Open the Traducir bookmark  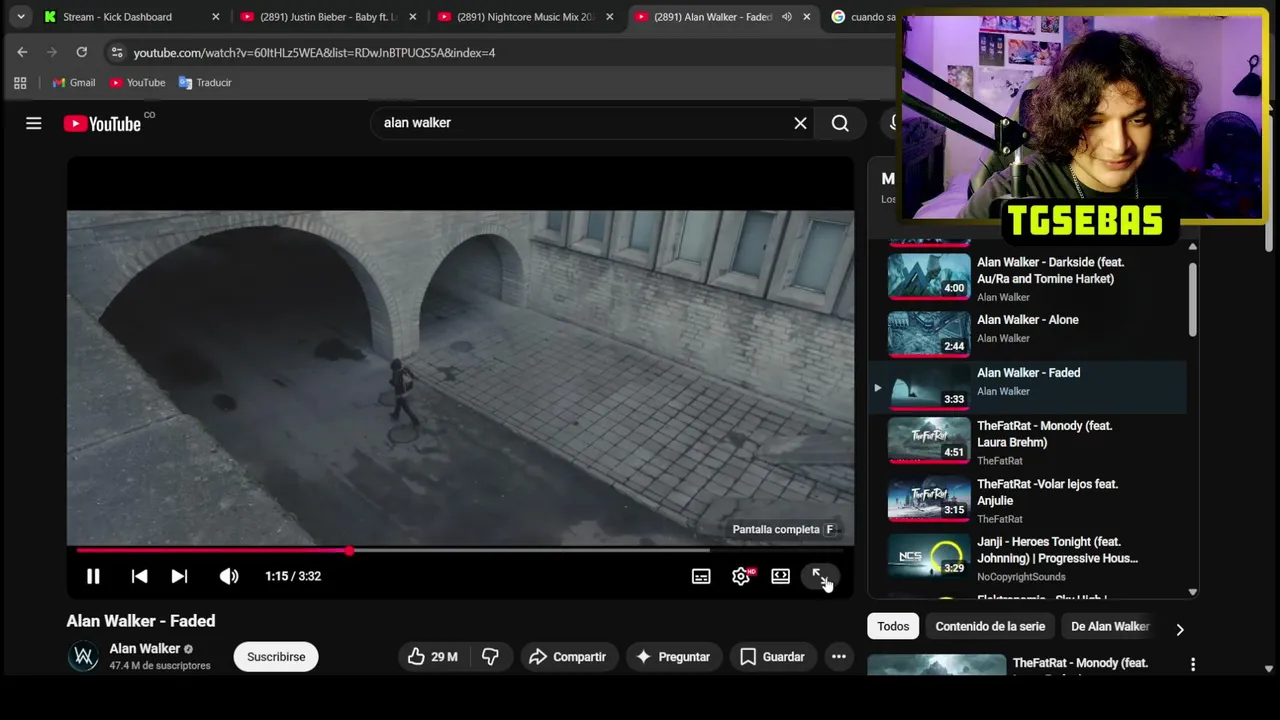(x=205, y=83)
